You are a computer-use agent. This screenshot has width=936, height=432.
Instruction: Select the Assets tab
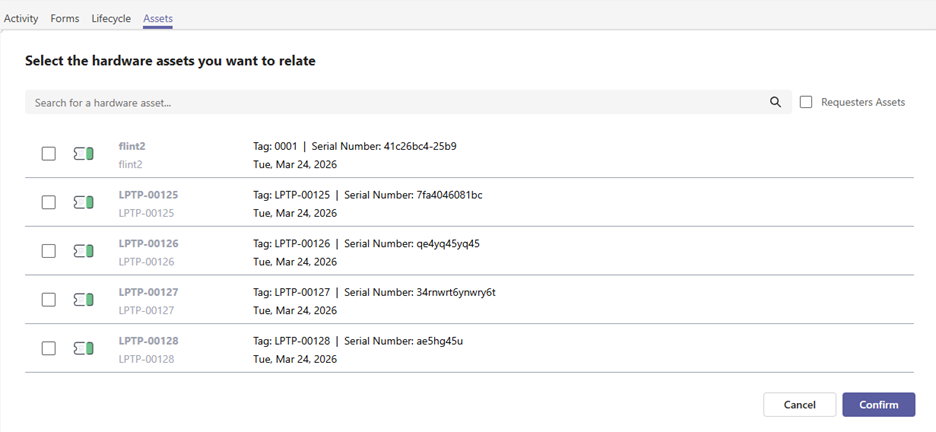point(158,18)
